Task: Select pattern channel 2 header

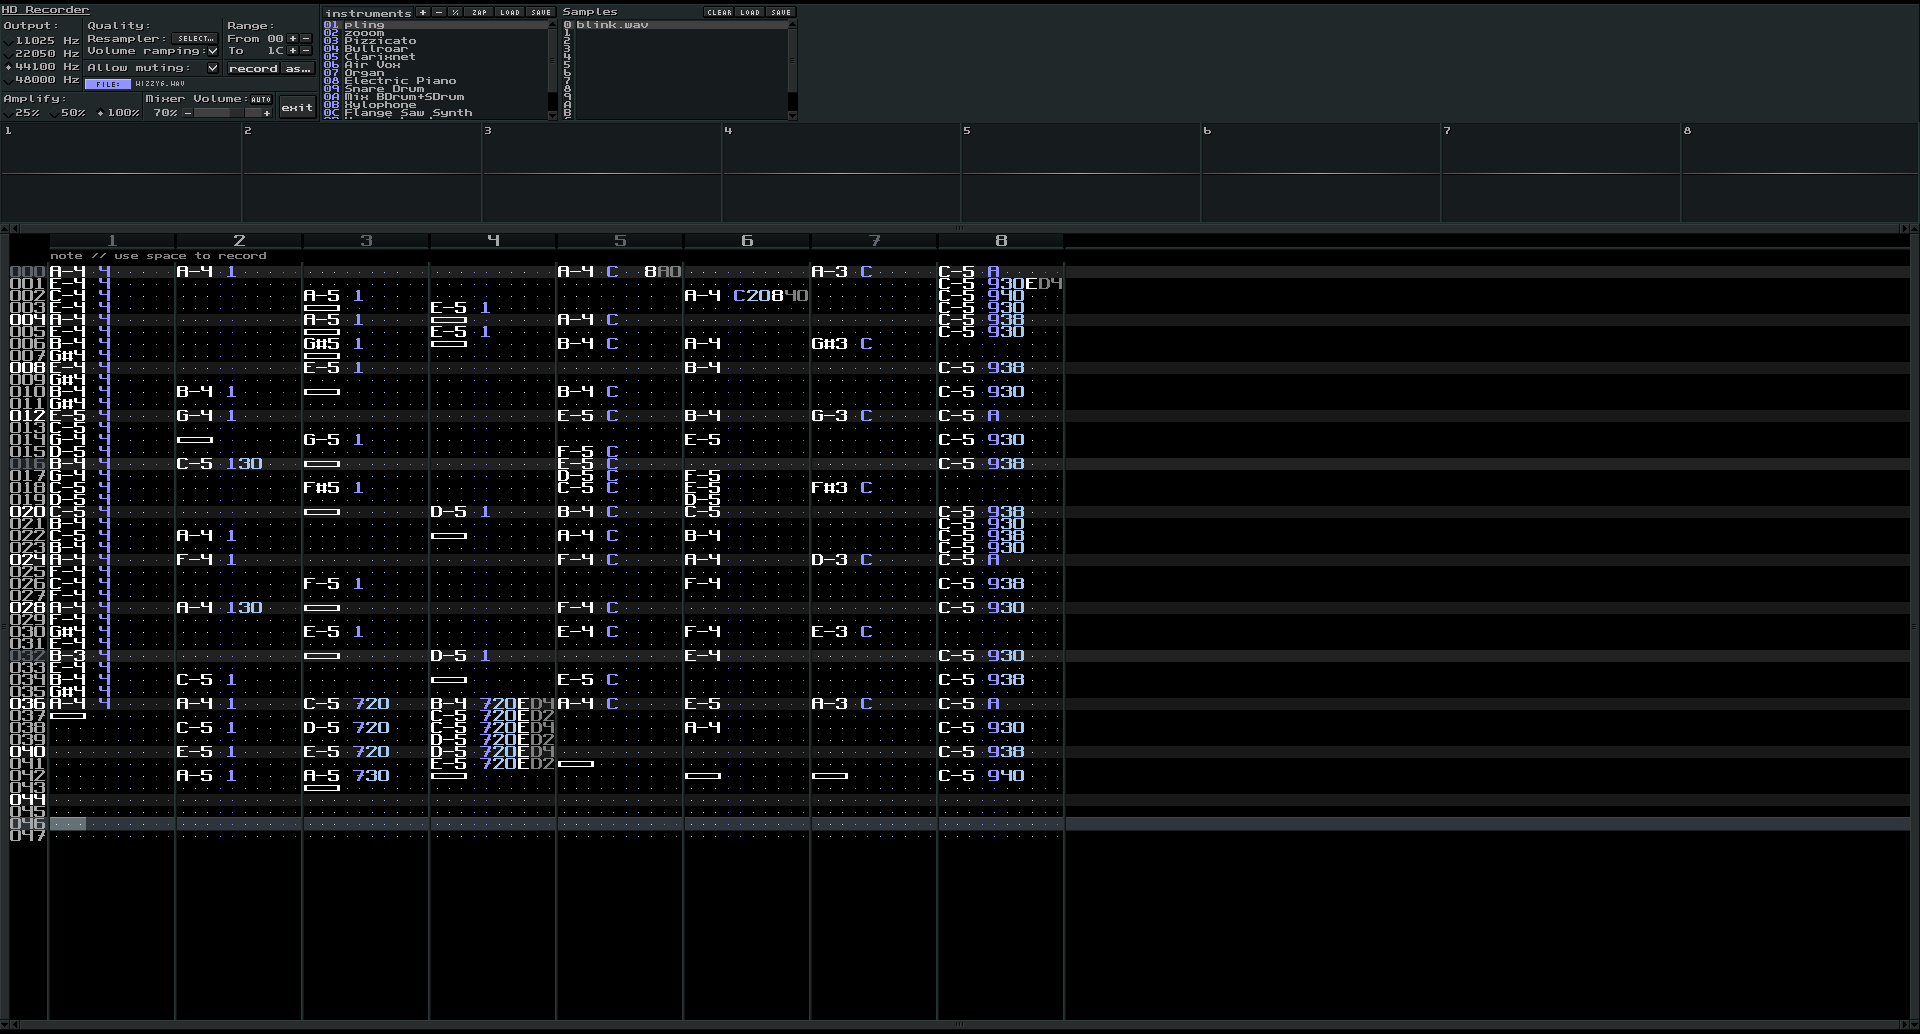Action: coord(239,241)
